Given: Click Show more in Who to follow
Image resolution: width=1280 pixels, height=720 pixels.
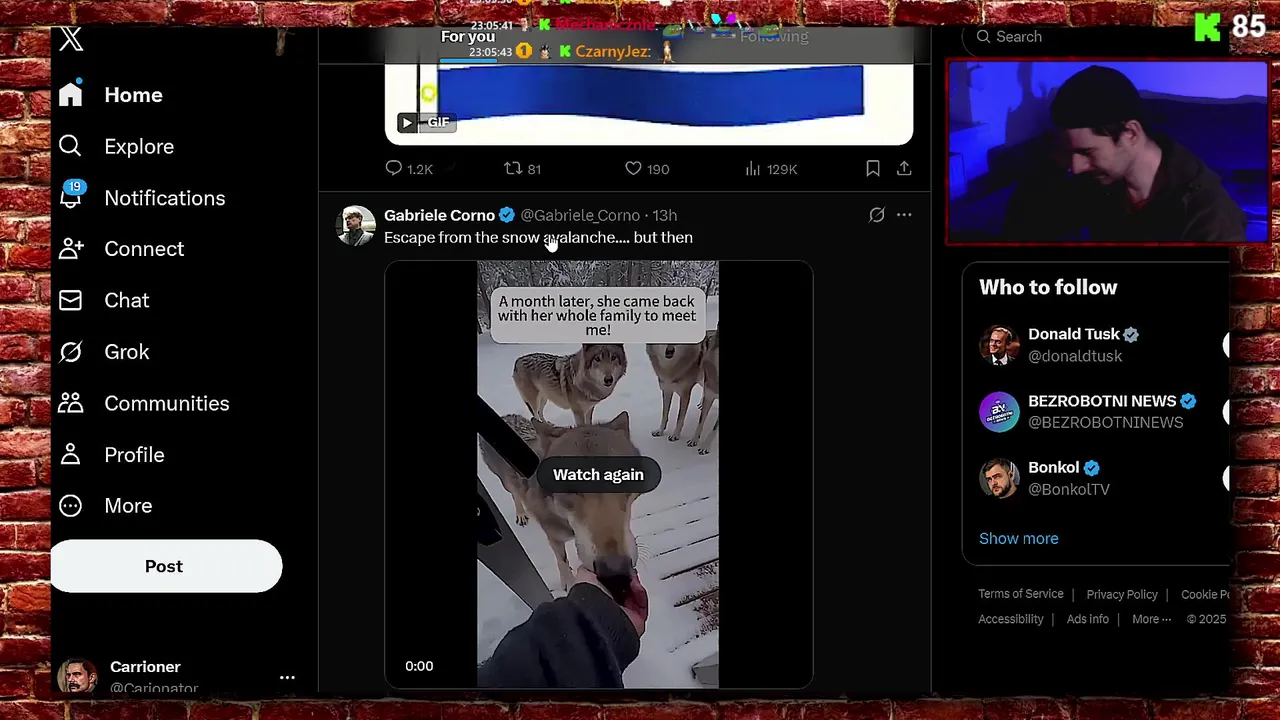Looking at the screenshot, I should point(1018,538).
